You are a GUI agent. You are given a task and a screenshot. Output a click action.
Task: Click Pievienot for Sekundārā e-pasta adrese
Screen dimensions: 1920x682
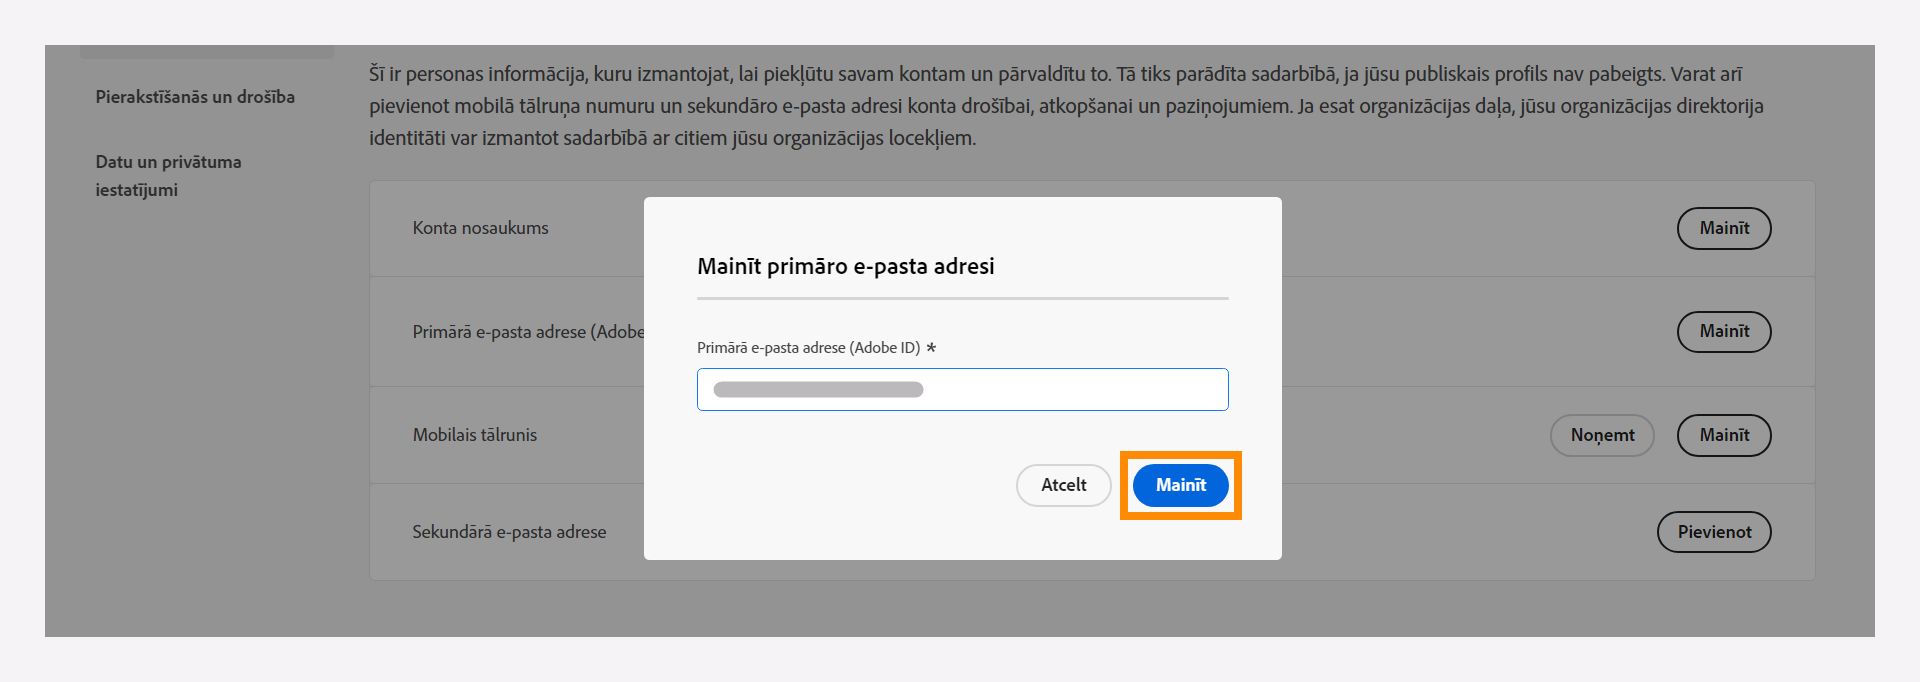(x=1714, y=532)
